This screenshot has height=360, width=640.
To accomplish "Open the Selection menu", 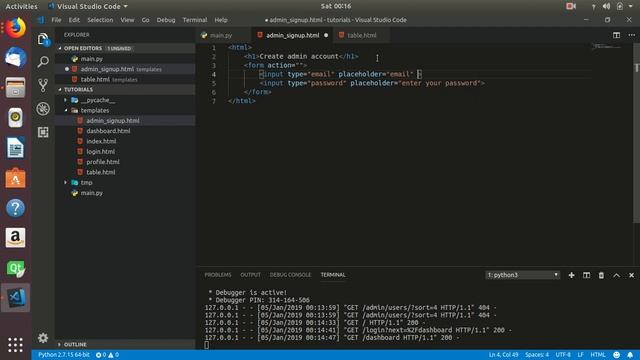I will pyautogui.click(x=100, y=20).
